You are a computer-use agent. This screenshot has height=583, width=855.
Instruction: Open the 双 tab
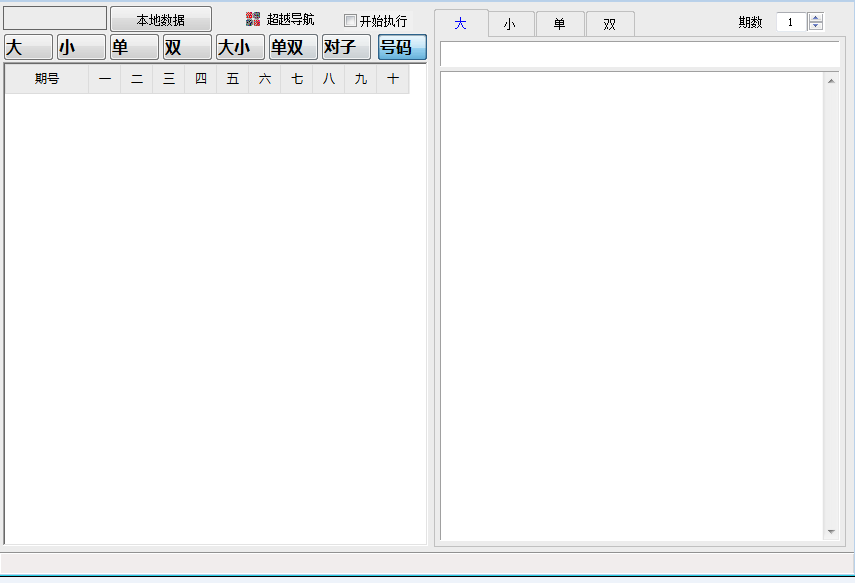(x=610, y=24)
